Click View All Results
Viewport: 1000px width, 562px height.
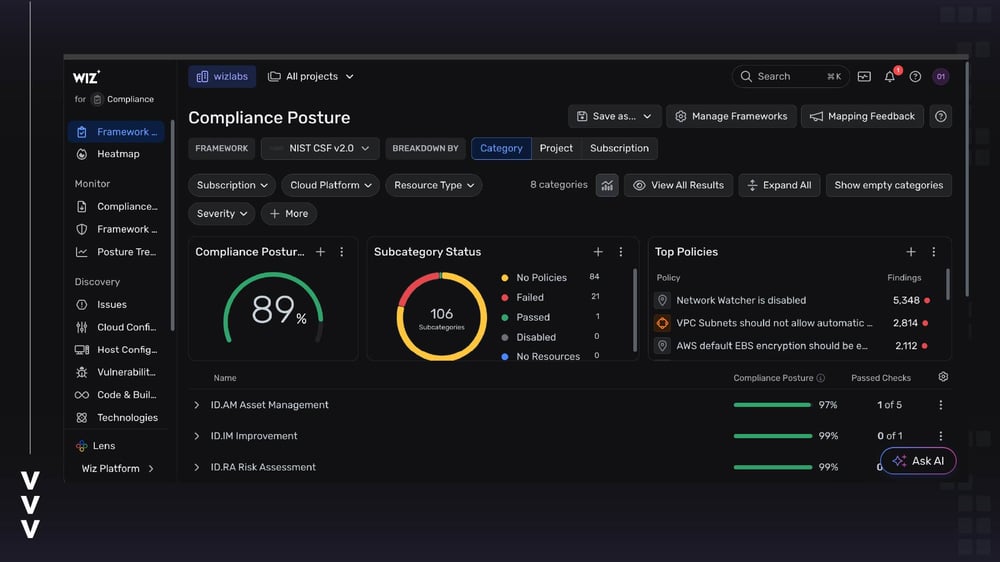point(679,185)
